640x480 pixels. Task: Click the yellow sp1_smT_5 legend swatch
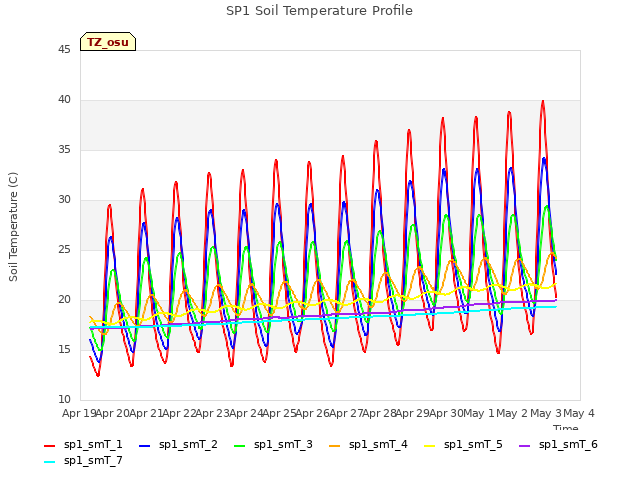click(x=429, y=446)
